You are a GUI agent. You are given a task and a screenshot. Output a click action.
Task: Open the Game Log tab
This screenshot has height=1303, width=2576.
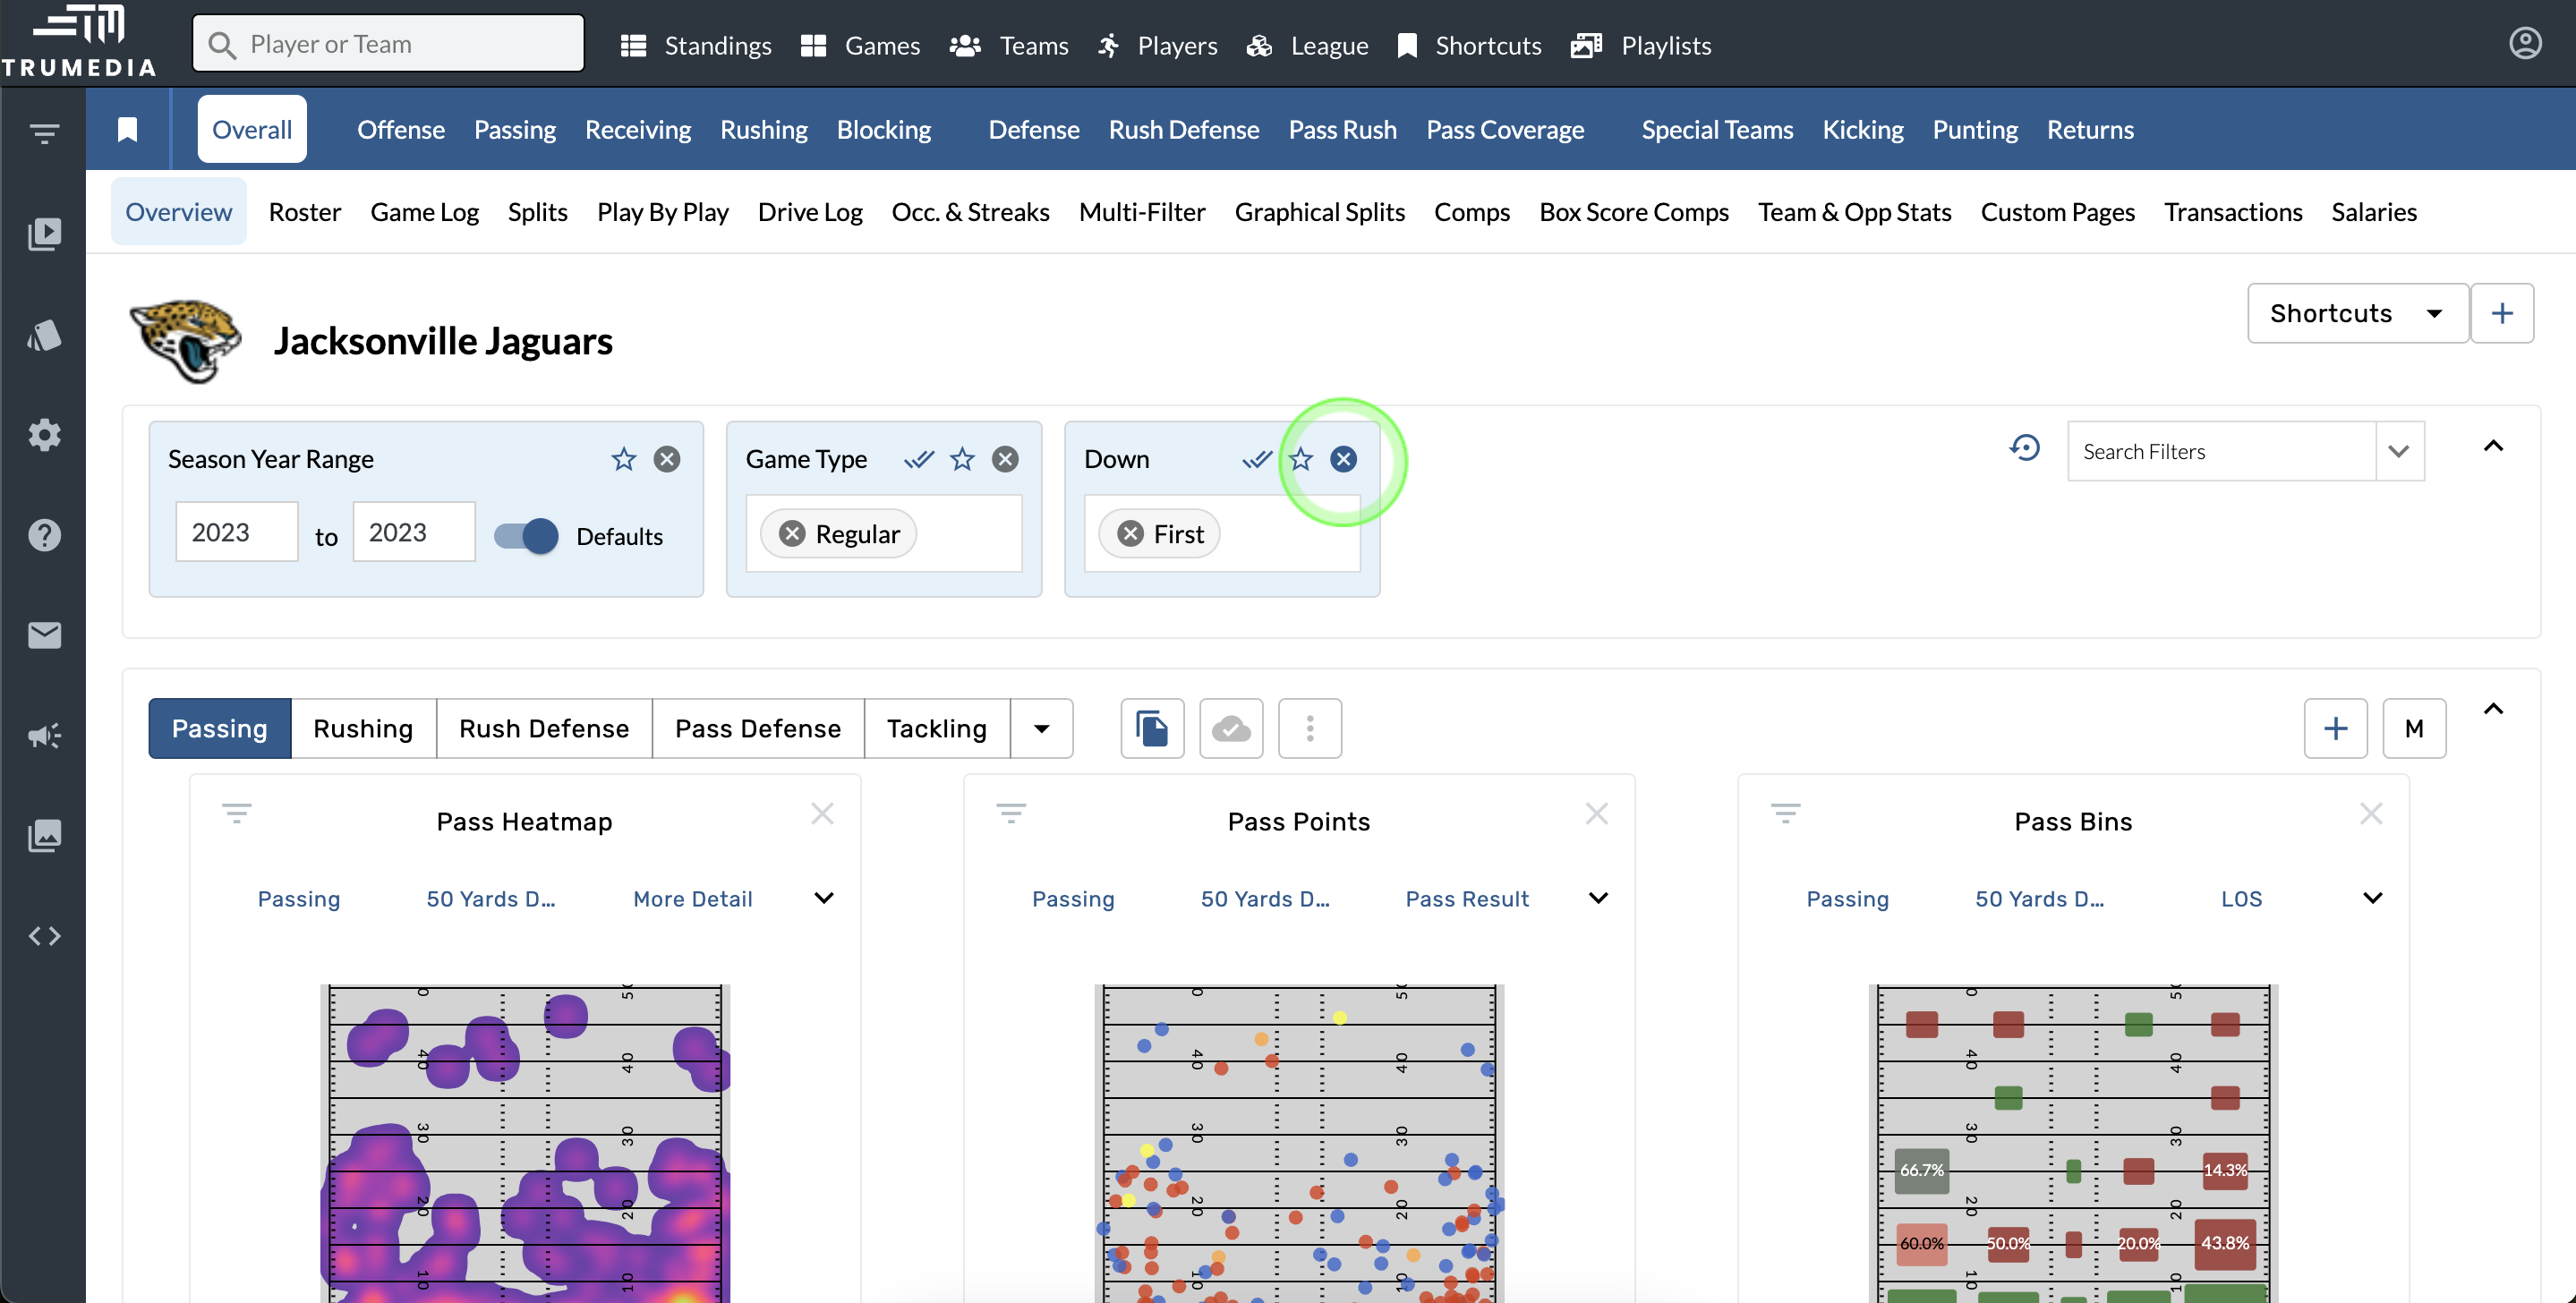[x=424, y=212]
